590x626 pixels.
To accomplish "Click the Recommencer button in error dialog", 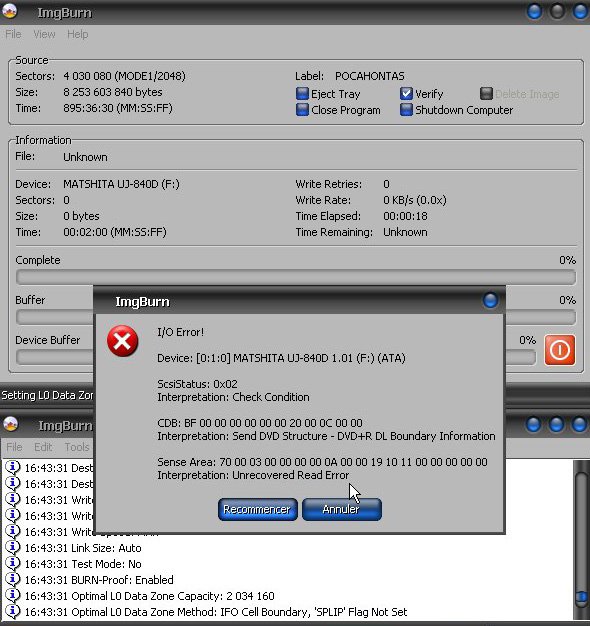I will (x=257, y=509).
